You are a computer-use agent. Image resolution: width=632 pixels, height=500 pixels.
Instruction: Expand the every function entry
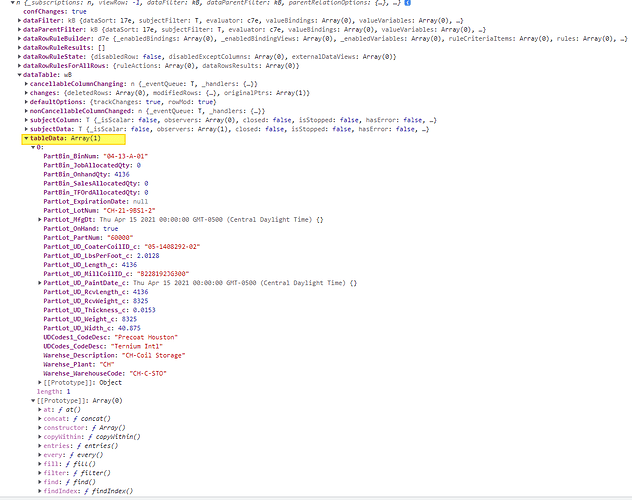point(40,455)
